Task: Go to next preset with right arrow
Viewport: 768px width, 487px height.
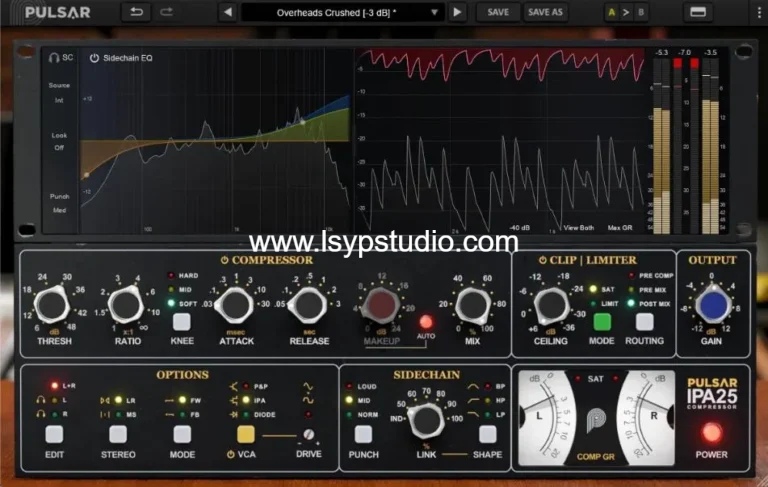Action: click(457, 12)
